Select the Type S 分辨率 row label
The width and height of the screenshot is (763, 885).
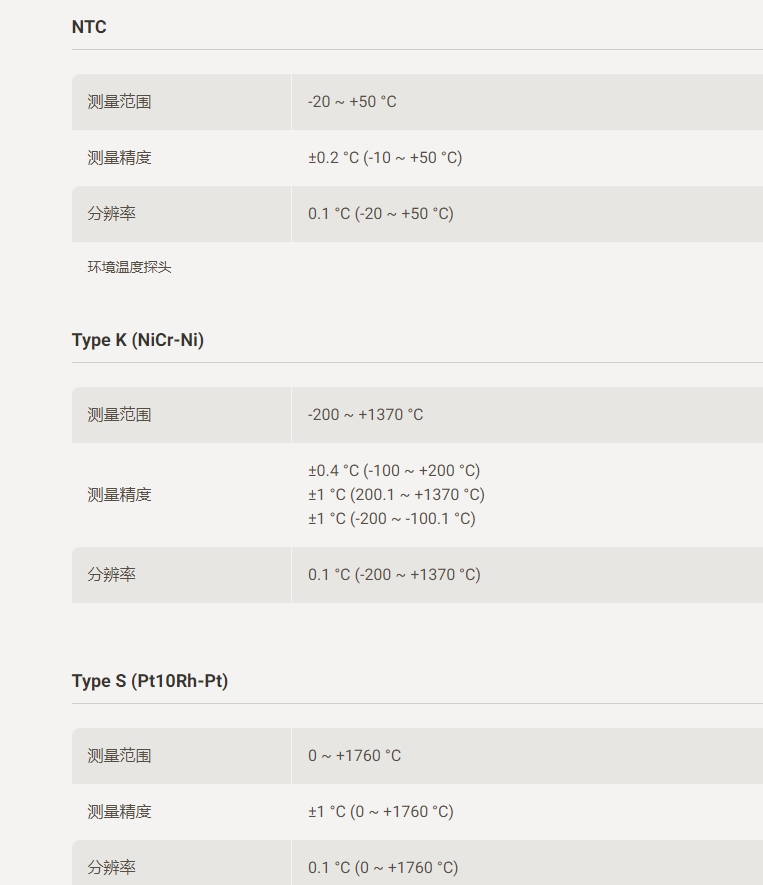[x=111, y=868]
